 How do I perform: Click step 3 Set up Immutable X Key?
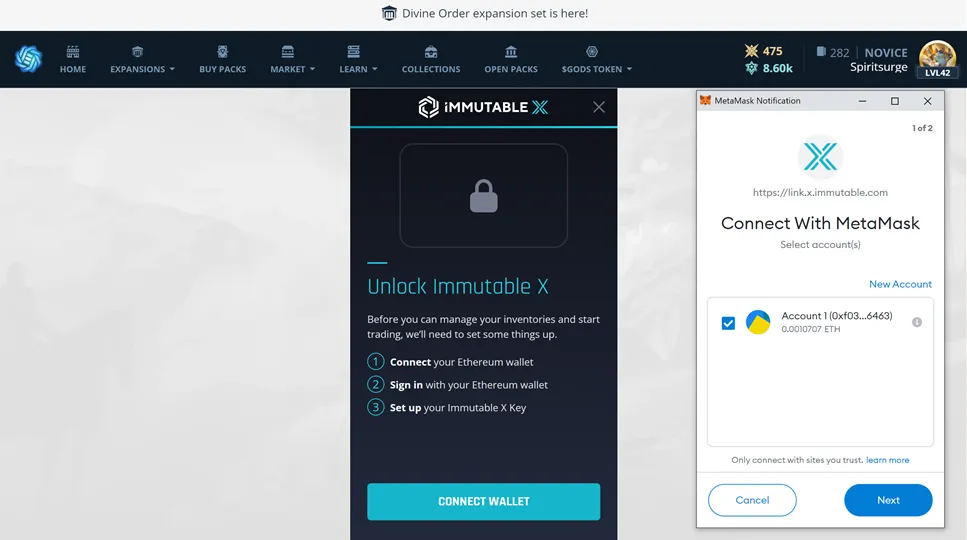446,407
